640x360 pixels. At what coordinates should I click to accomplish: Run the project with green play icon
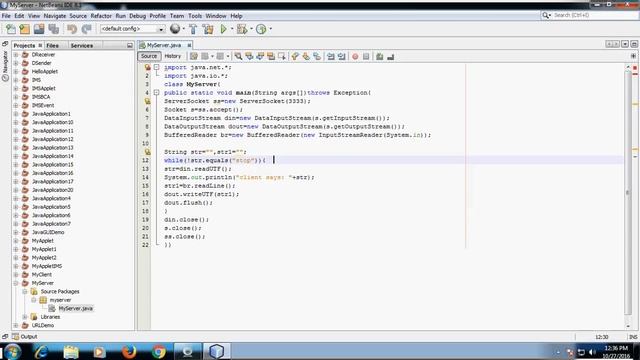point(223,29)
